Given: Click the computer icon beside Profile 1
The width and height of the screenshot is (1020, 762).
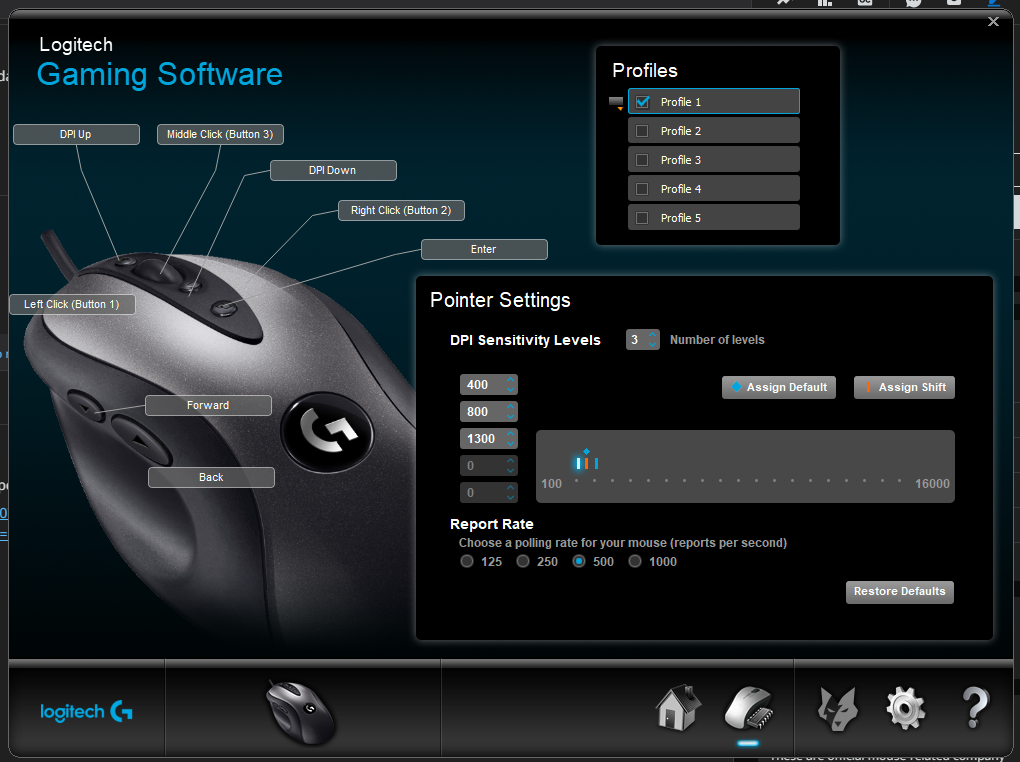Looking at the screenshot, I should 616,103.
